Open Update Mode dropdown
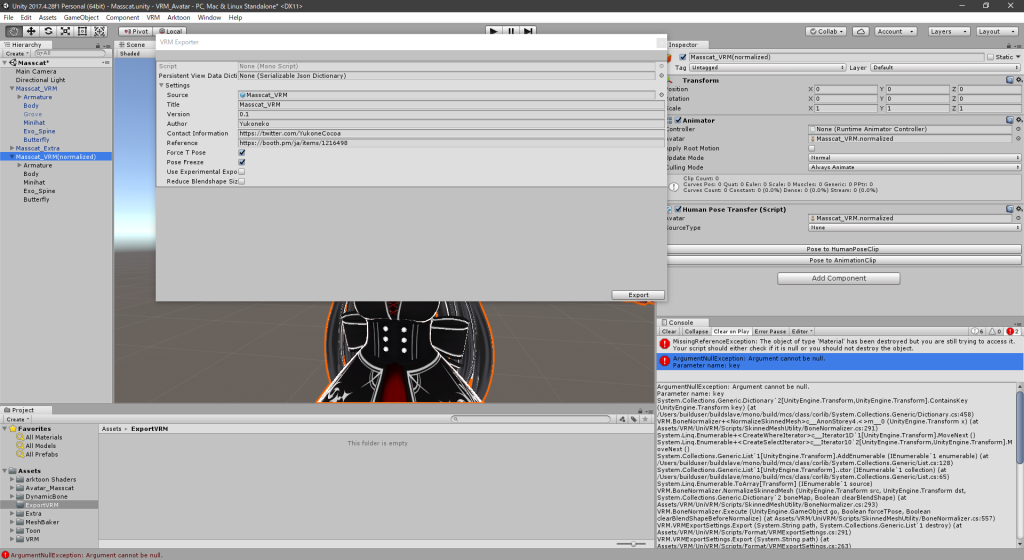The image size is (1024, 560). (x=914, y=158)
